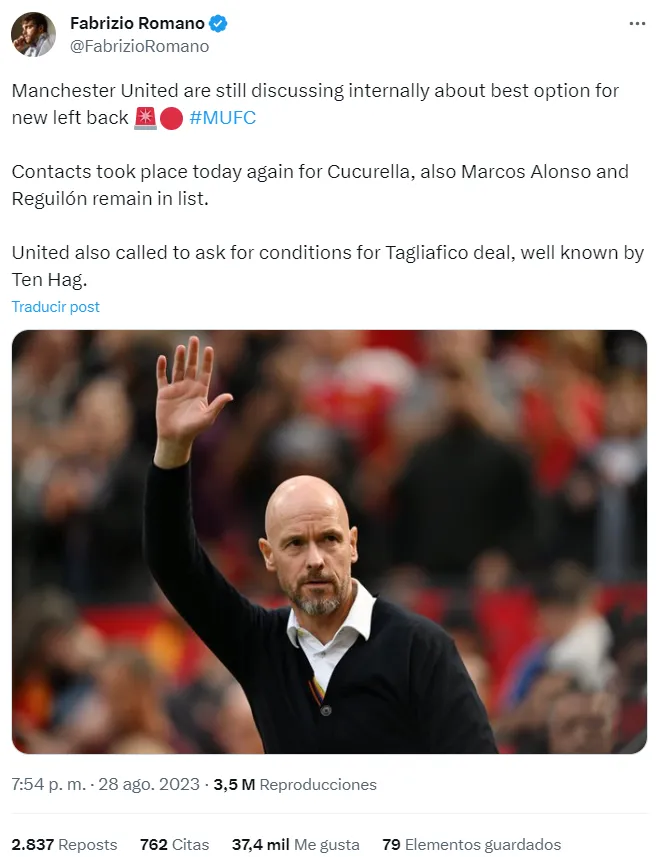Open the #MUFC hashtag
656x857 pixels.
point(222,118)
